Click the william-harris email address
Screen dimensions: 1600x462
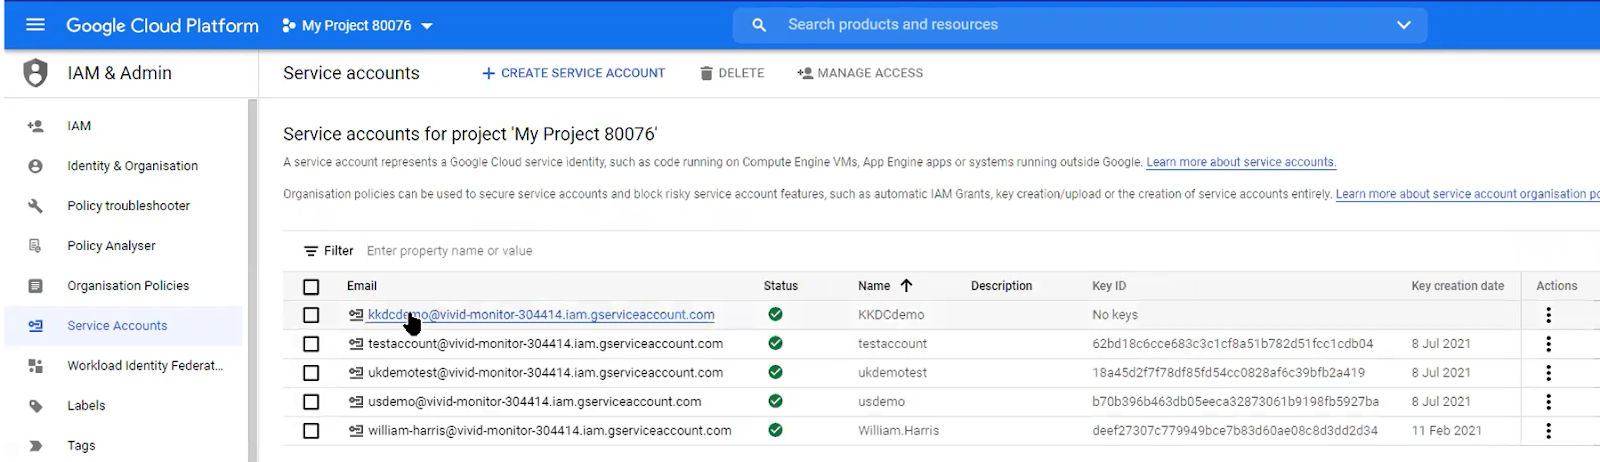[x=550, y=430]
